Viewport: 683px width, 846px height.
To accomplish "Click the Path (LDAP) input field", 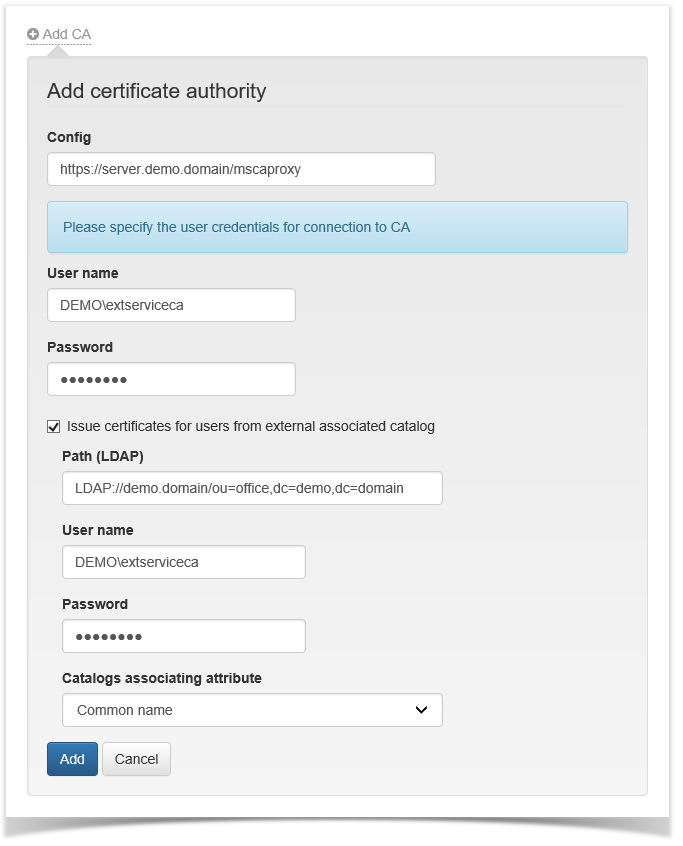I will click(x=252, y=488).
